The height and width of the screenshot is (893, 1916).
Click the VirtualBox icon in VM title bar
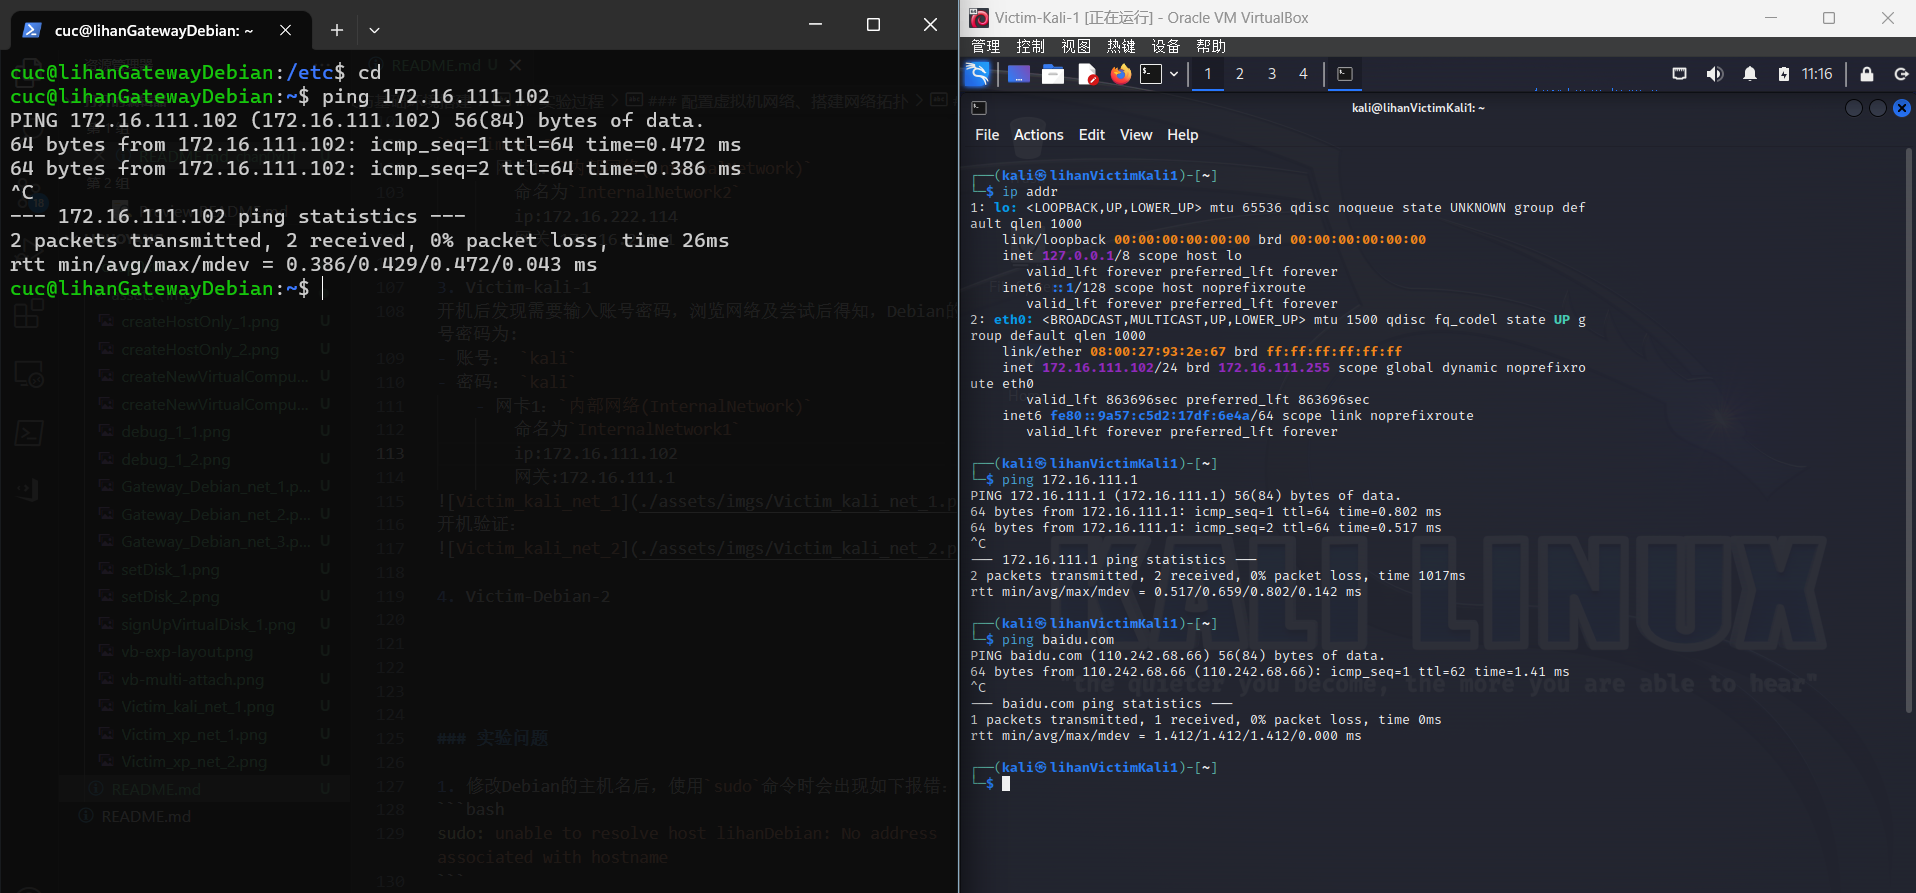coord(979,18)
